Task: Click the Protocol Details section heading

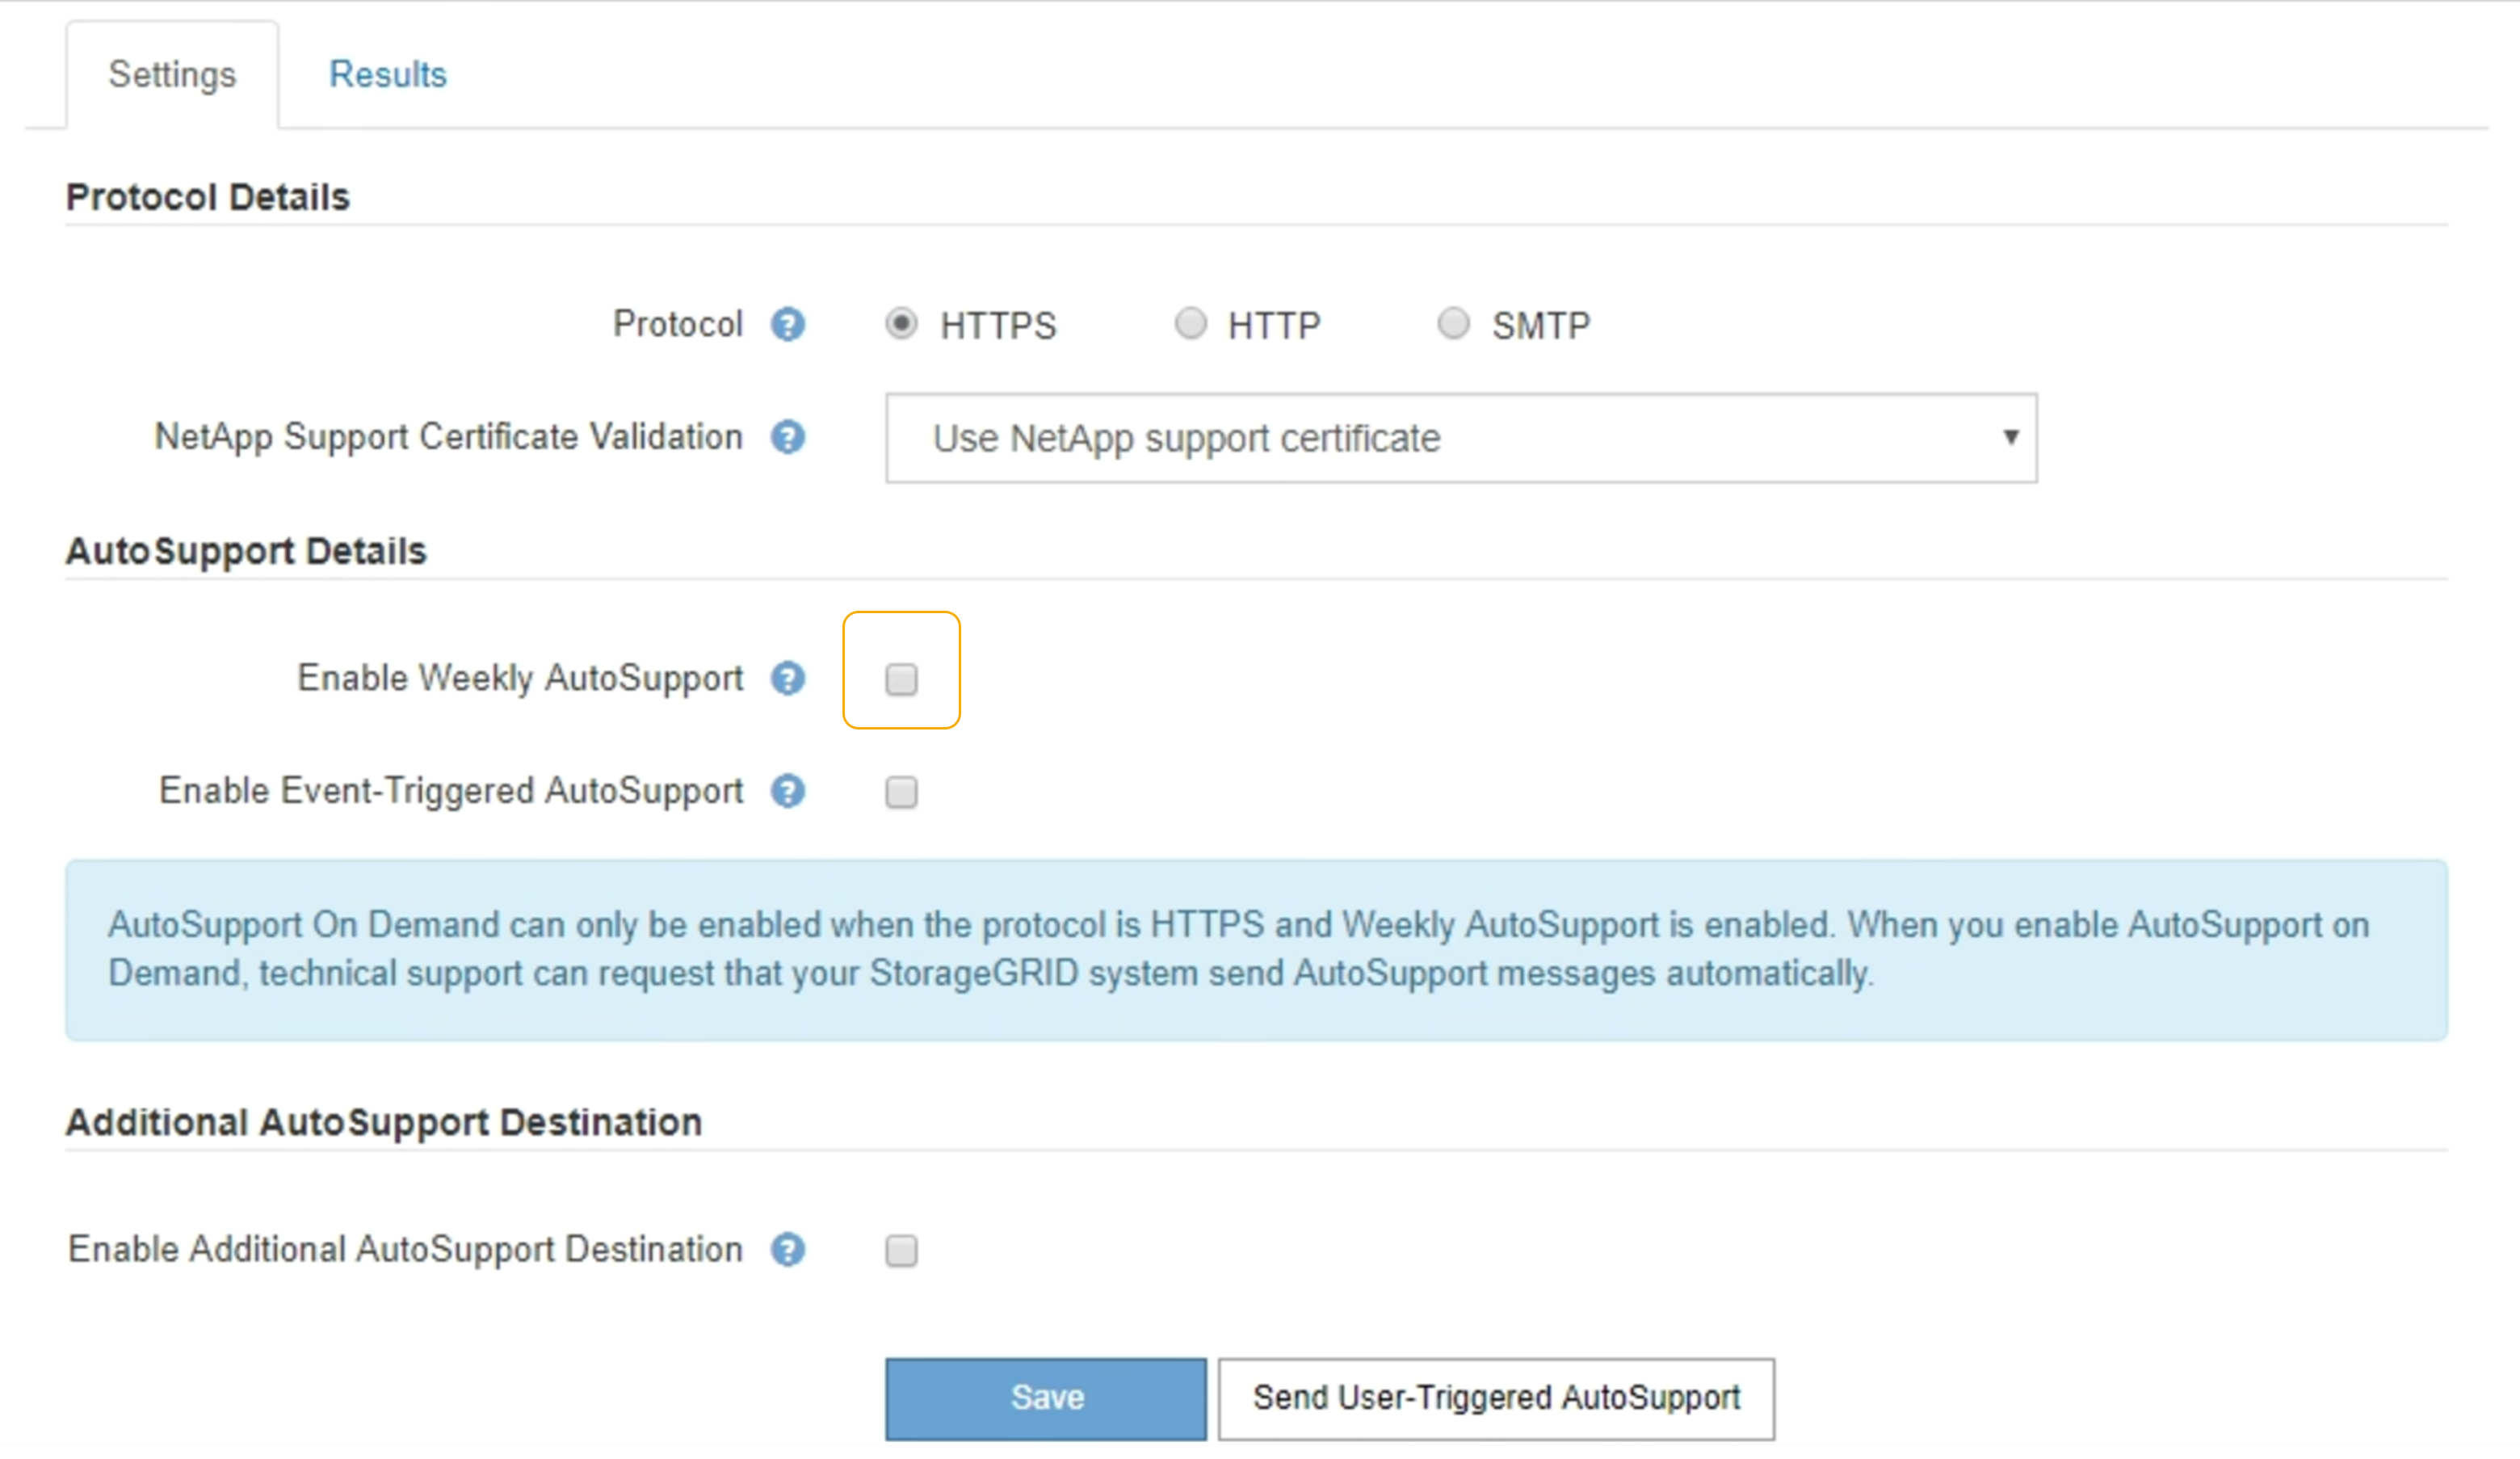Action: click(x=208, y=197)
